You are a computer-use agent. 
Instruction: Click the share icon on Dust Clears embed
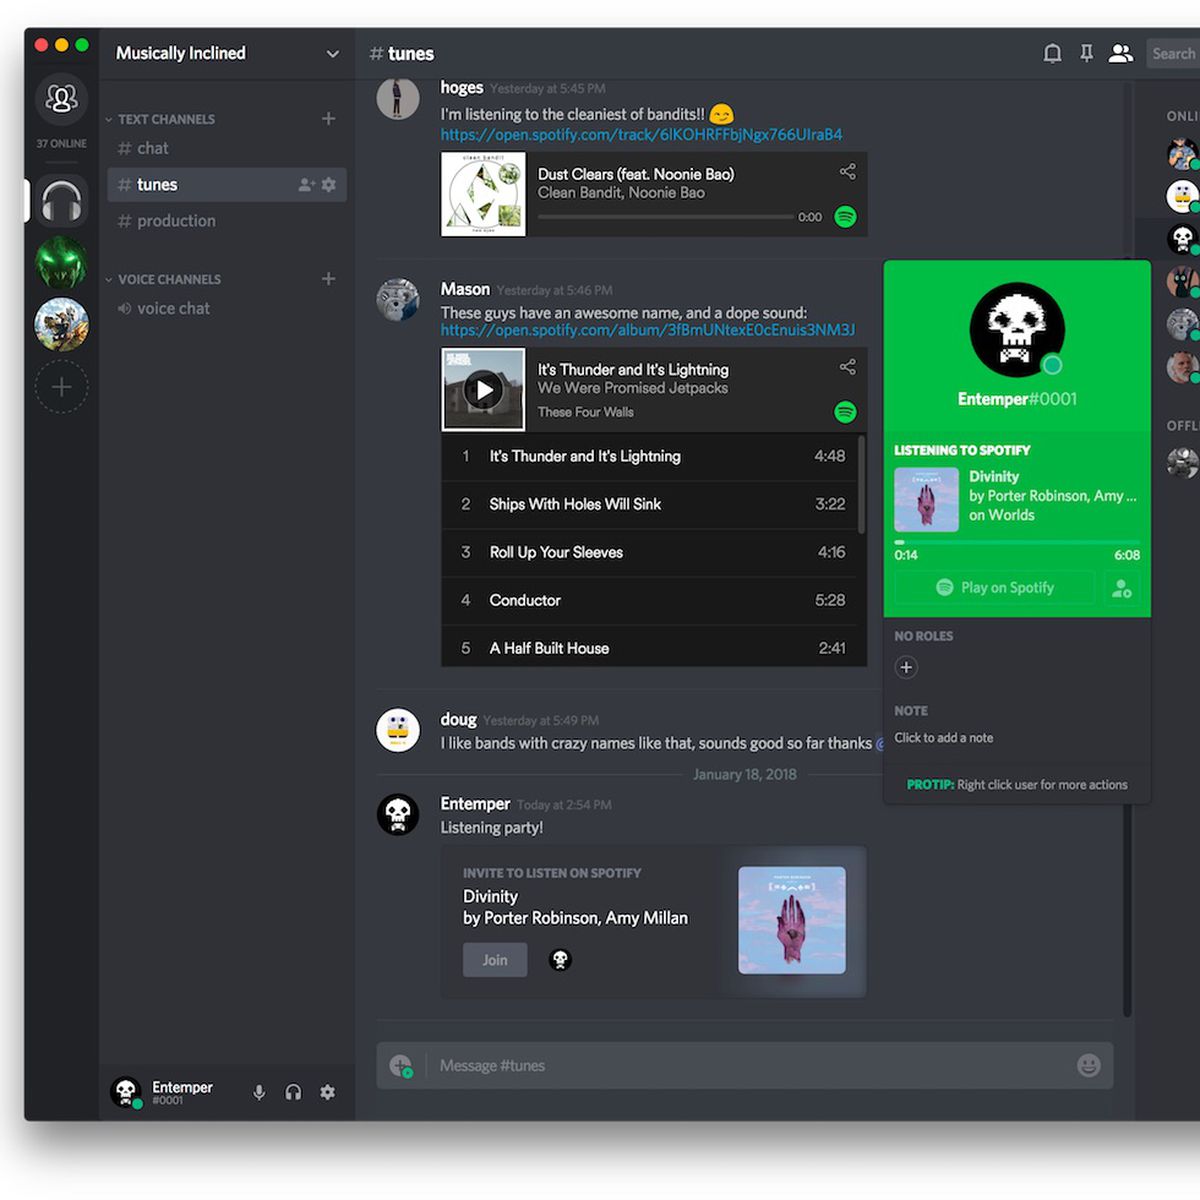(847, 171)
